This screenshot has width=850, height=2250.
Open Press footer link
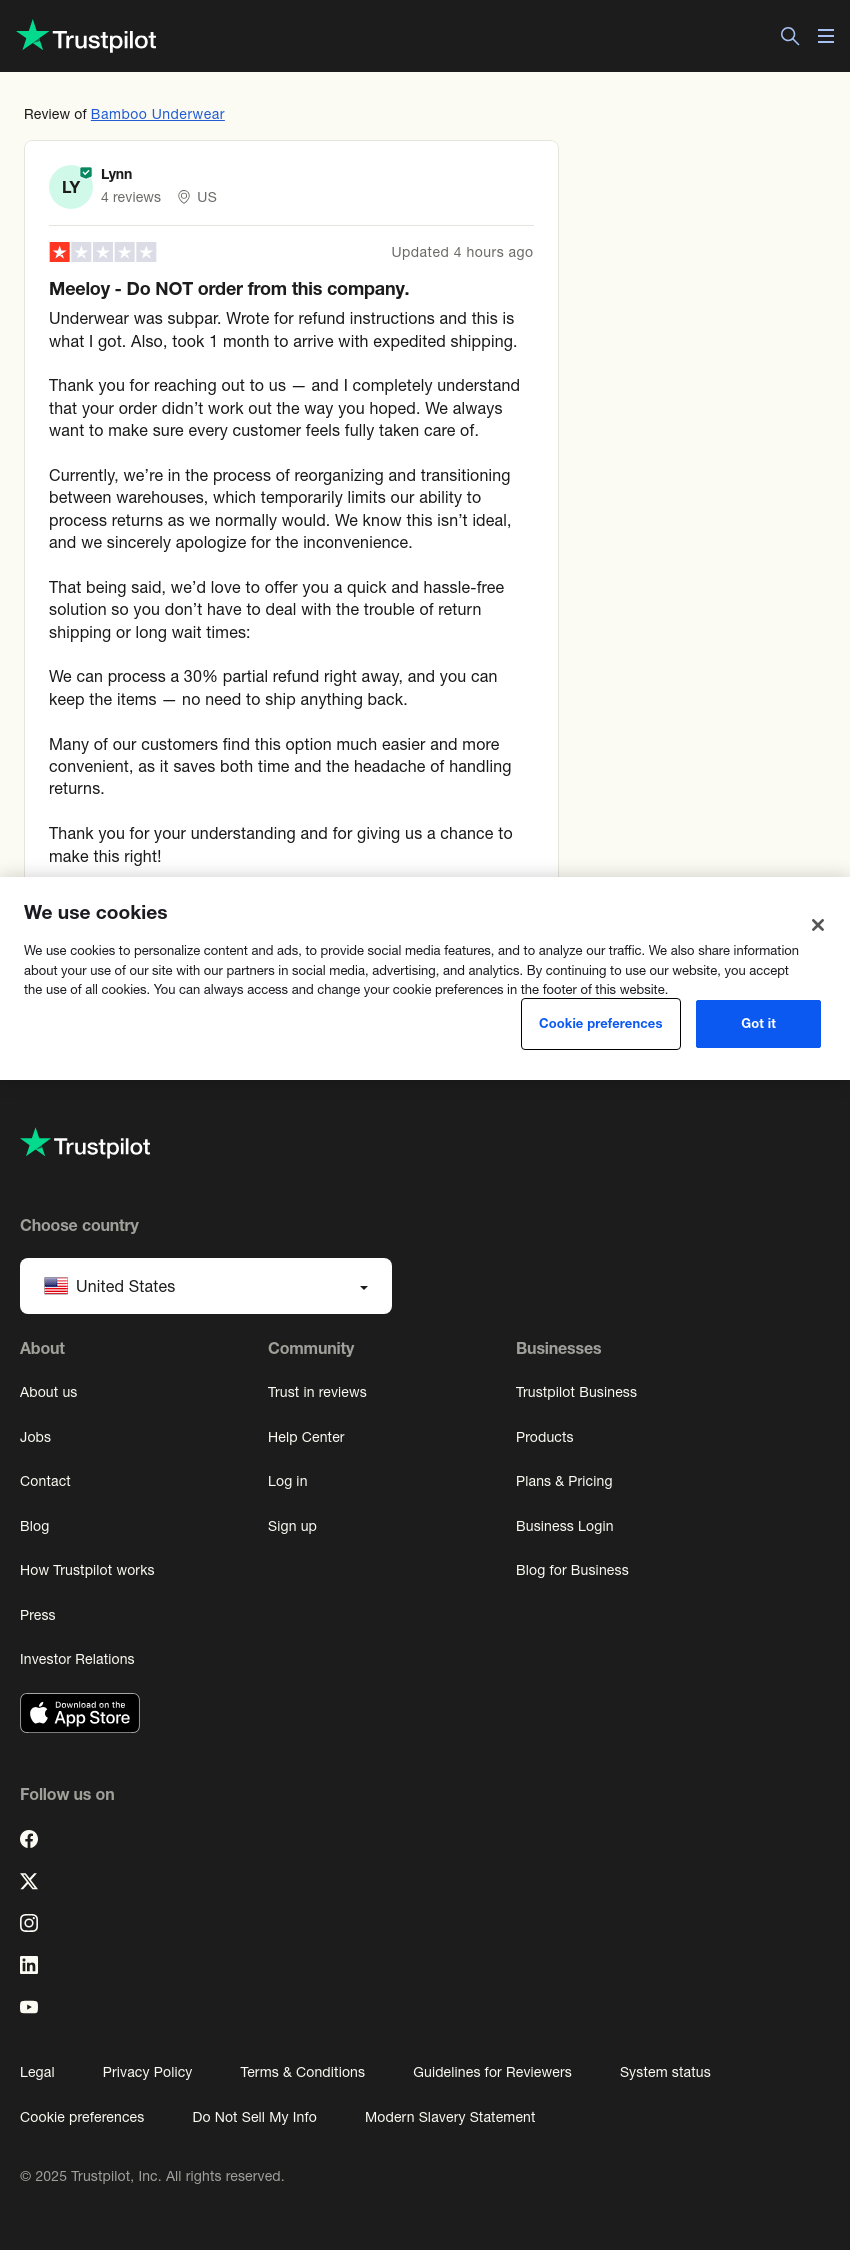tap(38, 1615)
